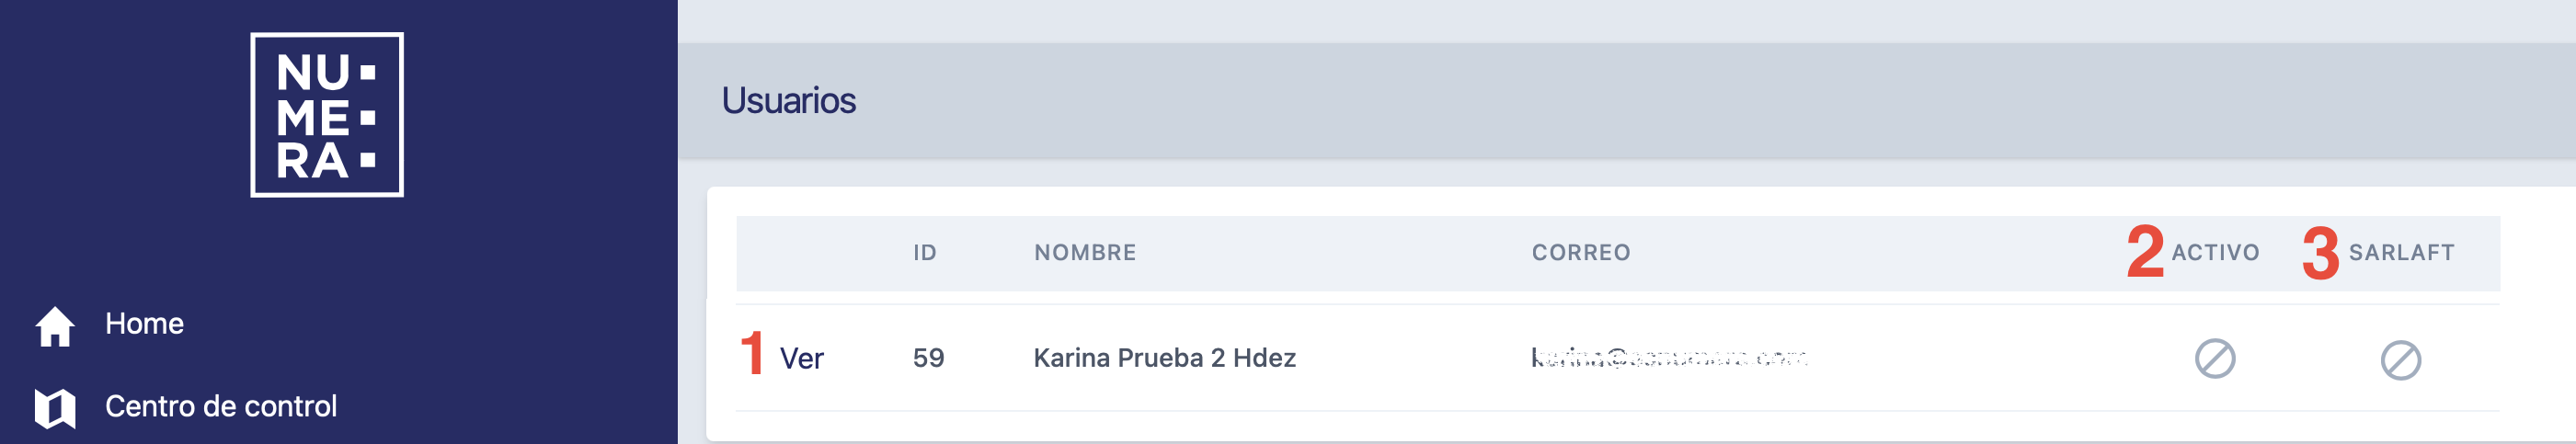
Task: Click the Usuarios page title
Action: point(788,100)
